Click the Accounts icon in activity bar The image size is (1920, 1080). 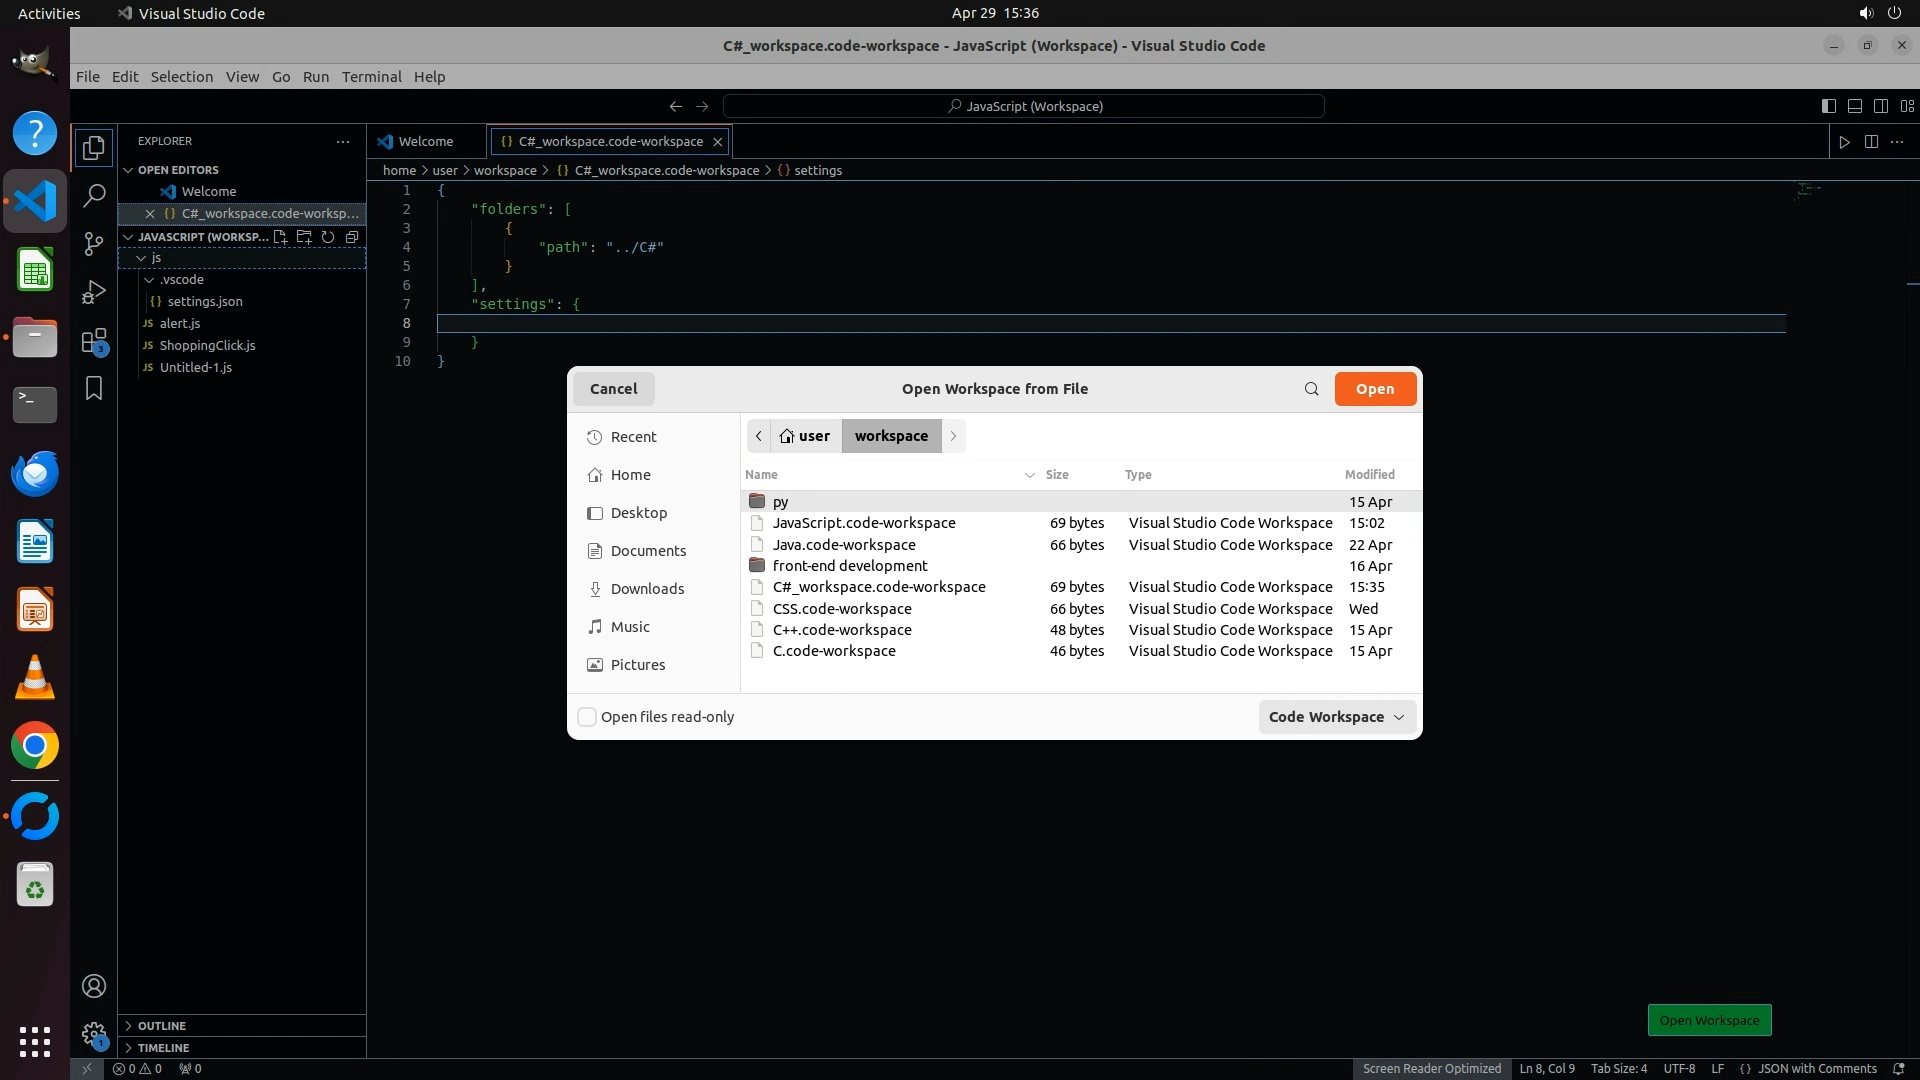pos(94,986)
